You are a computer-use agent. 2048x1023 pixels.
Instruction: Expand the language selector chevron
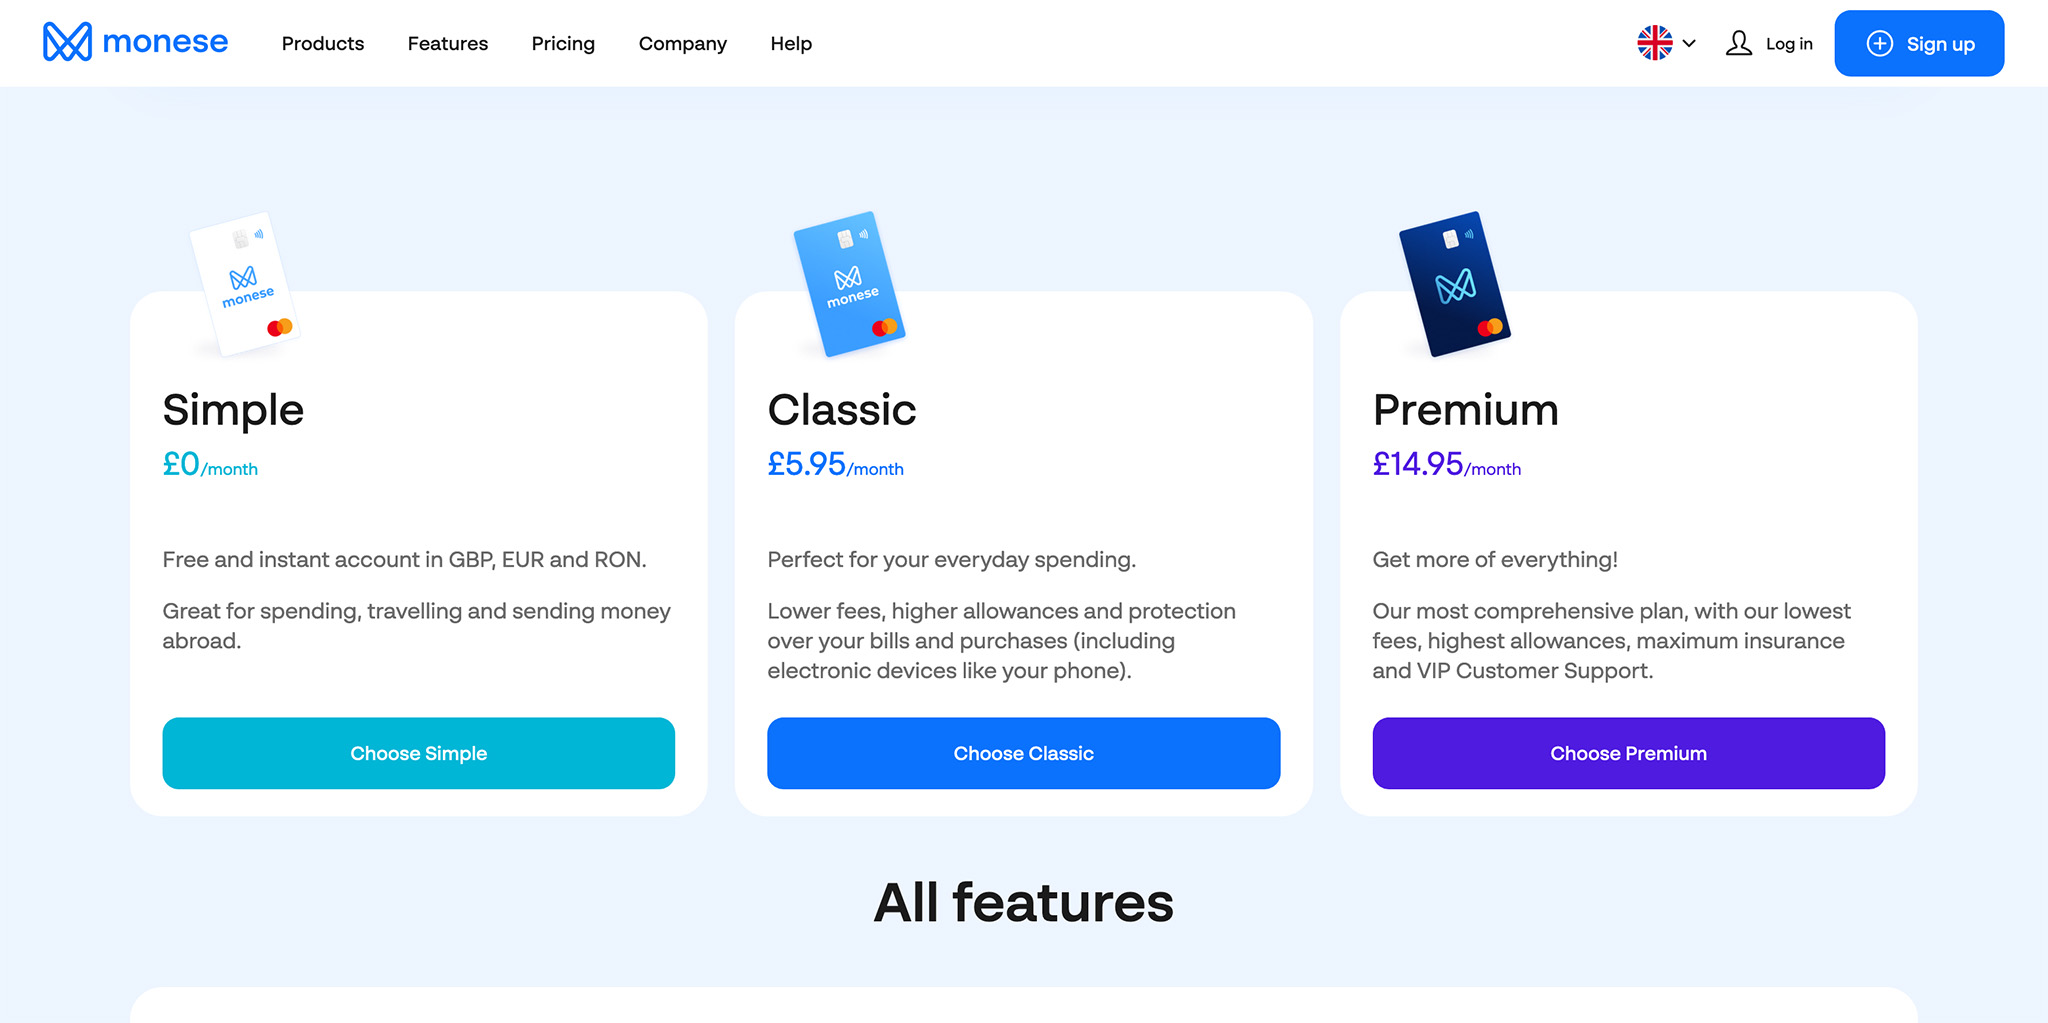(x=1689, y=43)
